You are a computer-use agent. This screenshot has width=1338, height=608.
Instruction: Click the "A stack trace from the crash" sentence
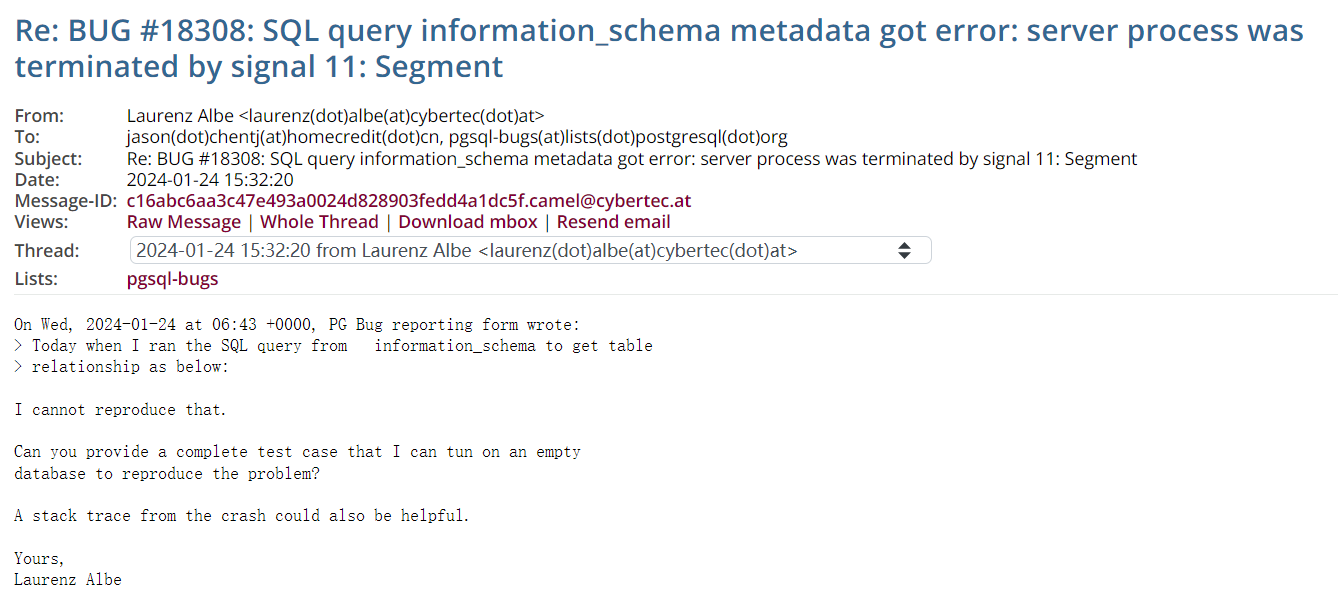[x=241, y=516]
